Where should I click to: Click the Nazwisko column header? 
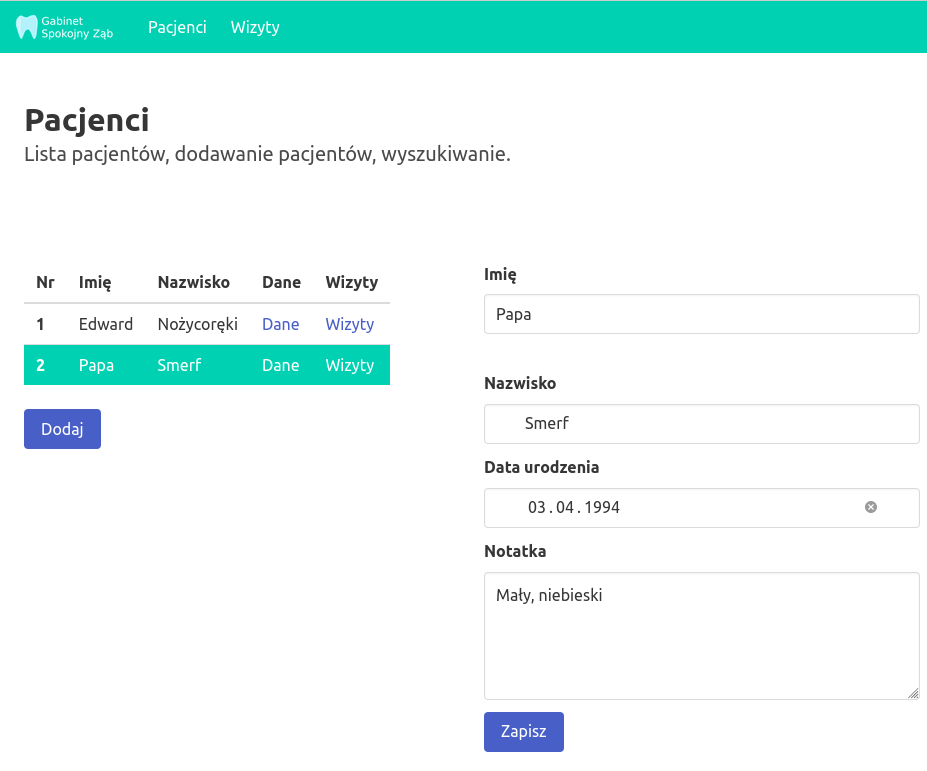tap(193, 282)
